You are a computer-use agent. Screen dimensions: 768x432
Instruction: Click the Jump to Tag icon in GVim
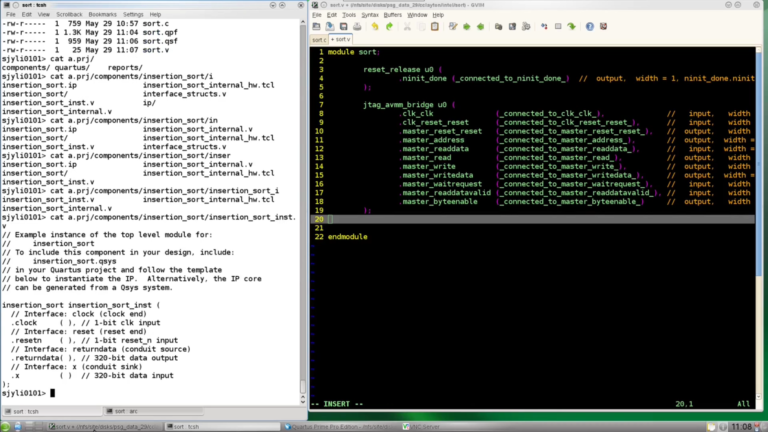572,26
